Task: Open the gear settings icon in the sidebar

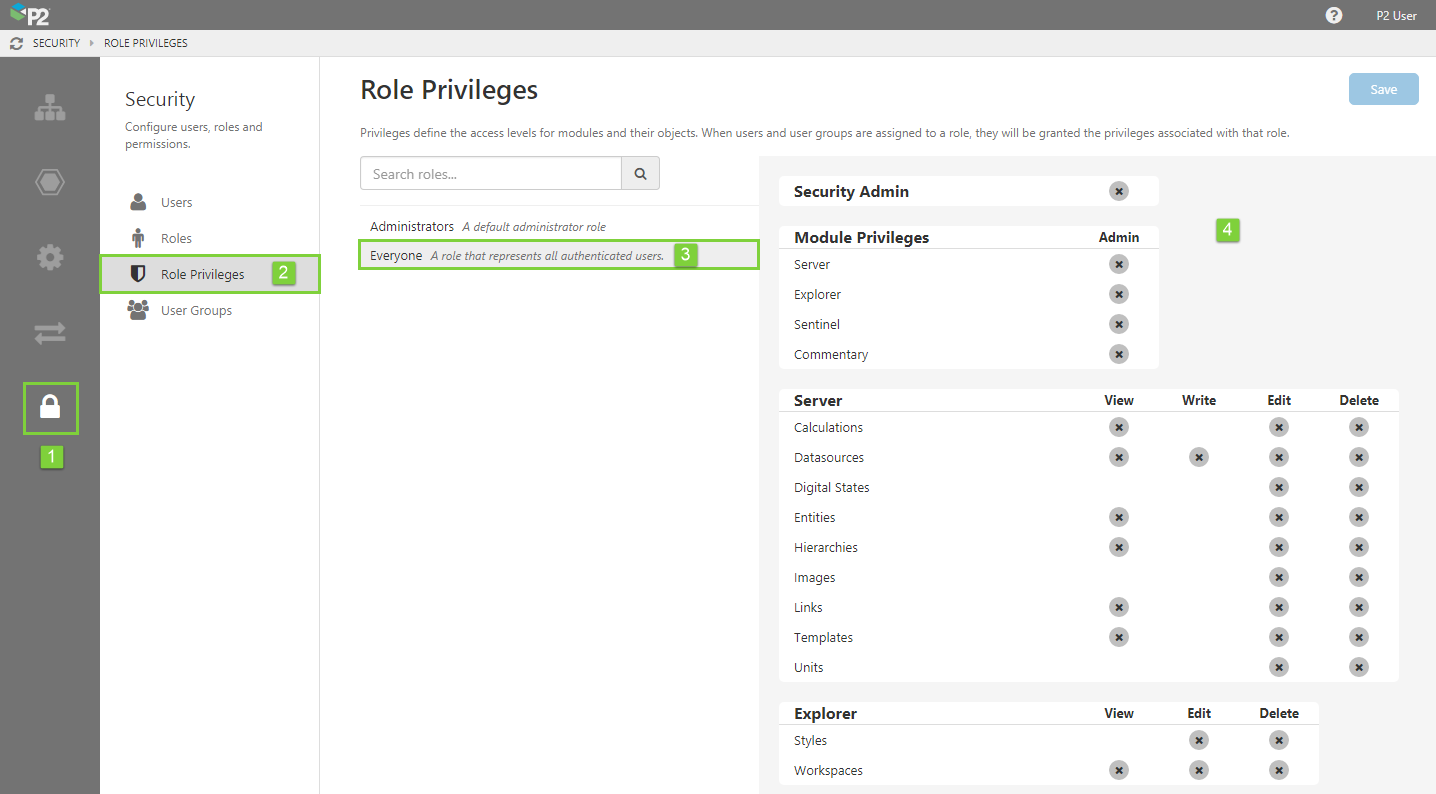Action: click(x=50, y=257)
